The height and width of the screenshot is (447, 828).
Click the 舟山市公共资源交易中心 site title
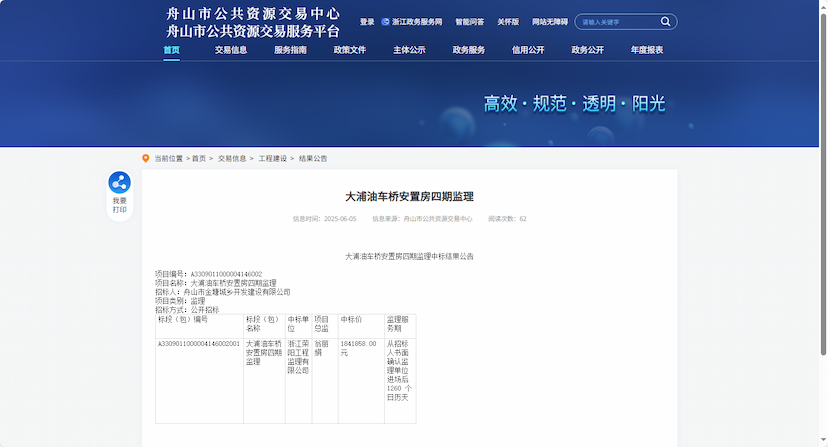click(x=253, y=14)
